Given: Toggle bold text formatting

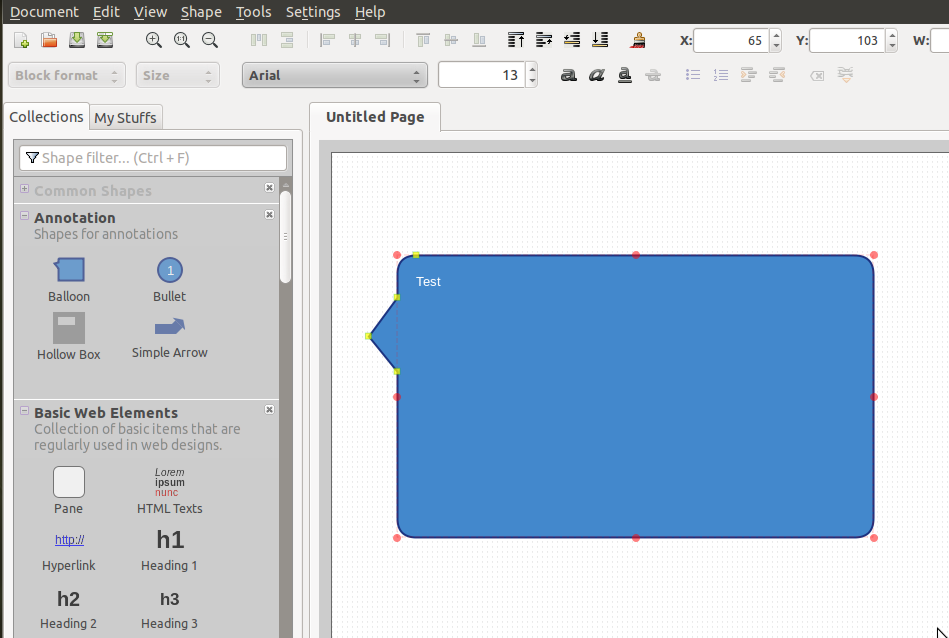Looking at the screenshot, I should point(568,75).
